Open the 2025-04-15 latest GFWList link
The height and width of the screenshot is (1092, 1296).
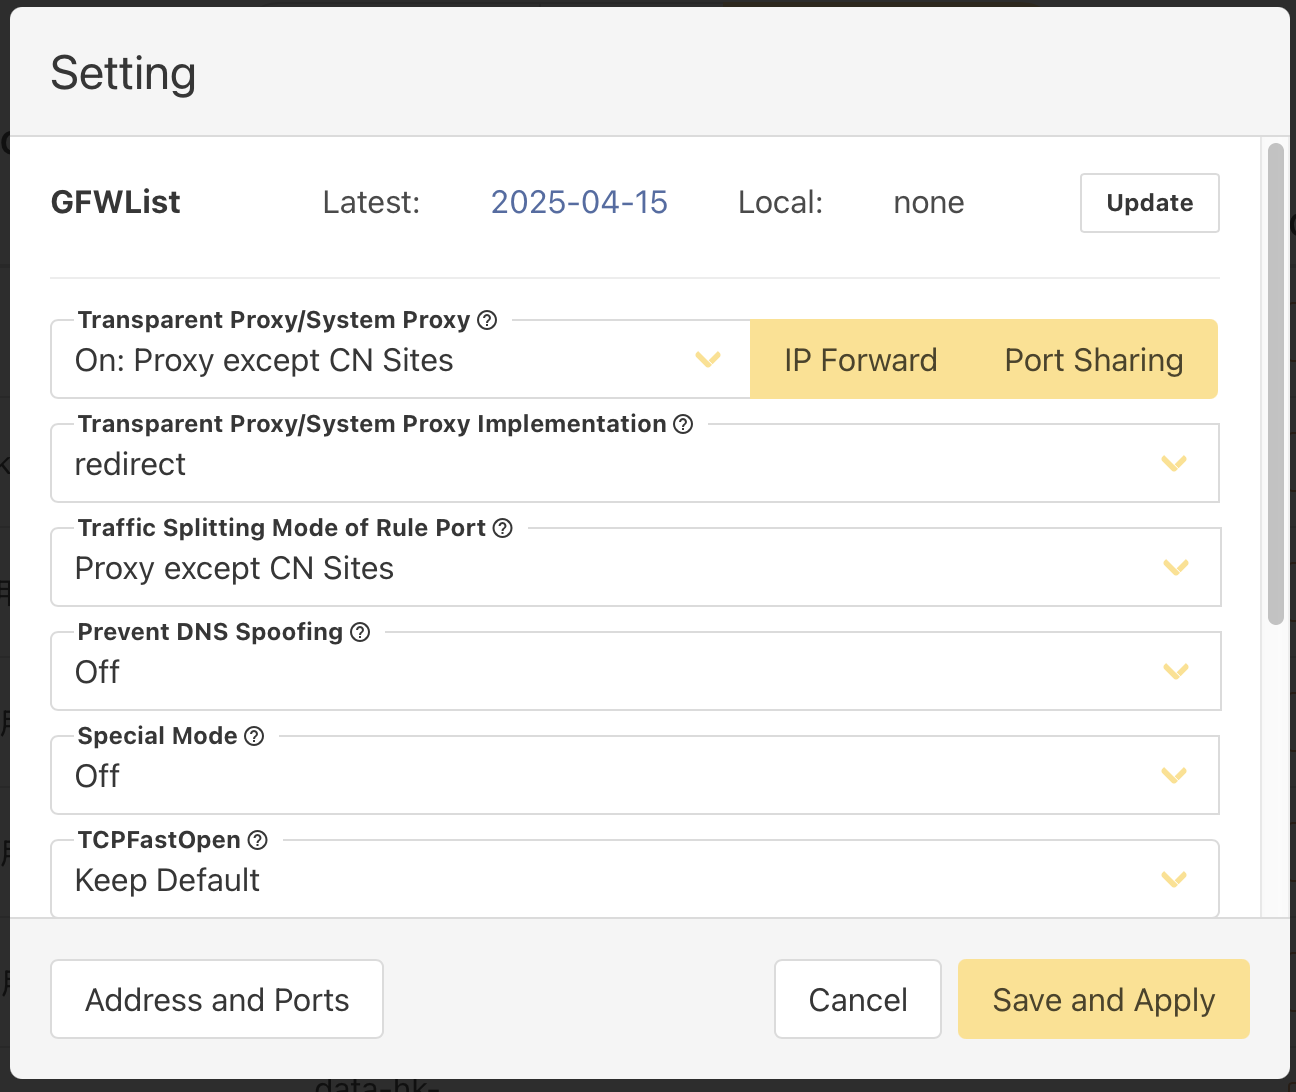coord(579,203)
